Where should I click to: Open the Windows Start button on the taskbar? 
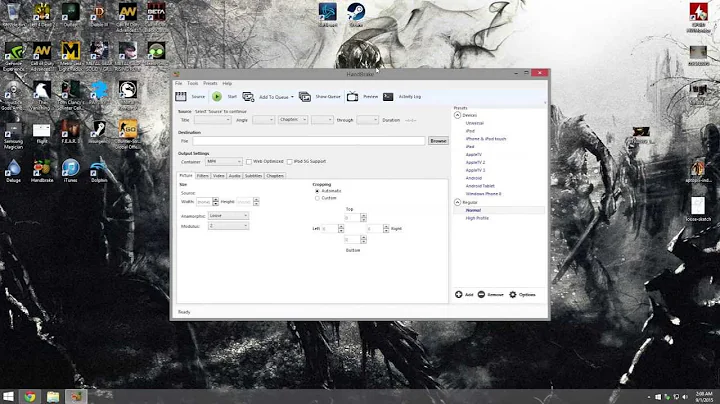pyautogui.click(x=8, y=397)
